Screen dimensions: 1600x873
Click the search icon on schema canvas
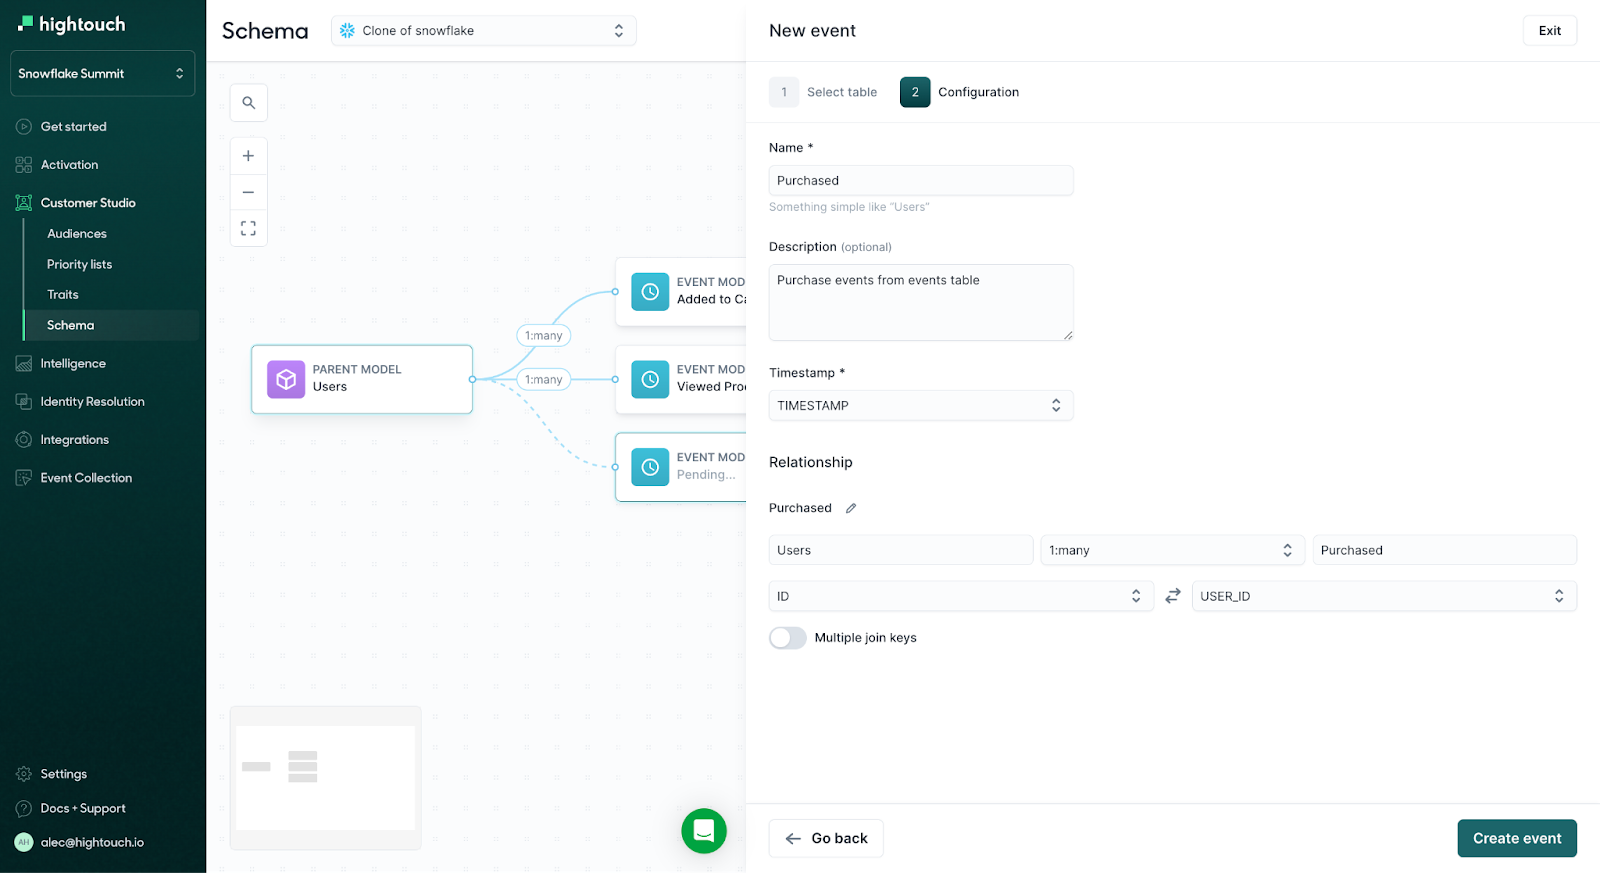tap(248, 103)
